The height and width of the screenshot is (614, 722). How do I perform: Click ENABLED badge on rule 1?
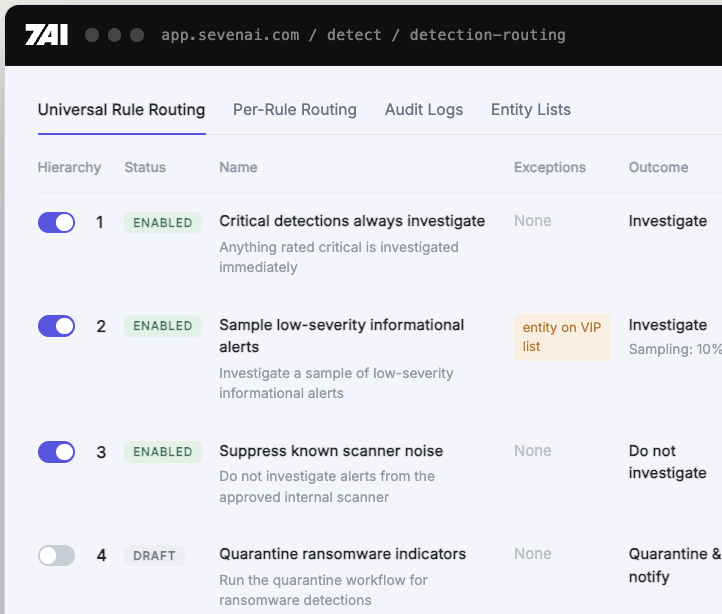click(163, 222)
